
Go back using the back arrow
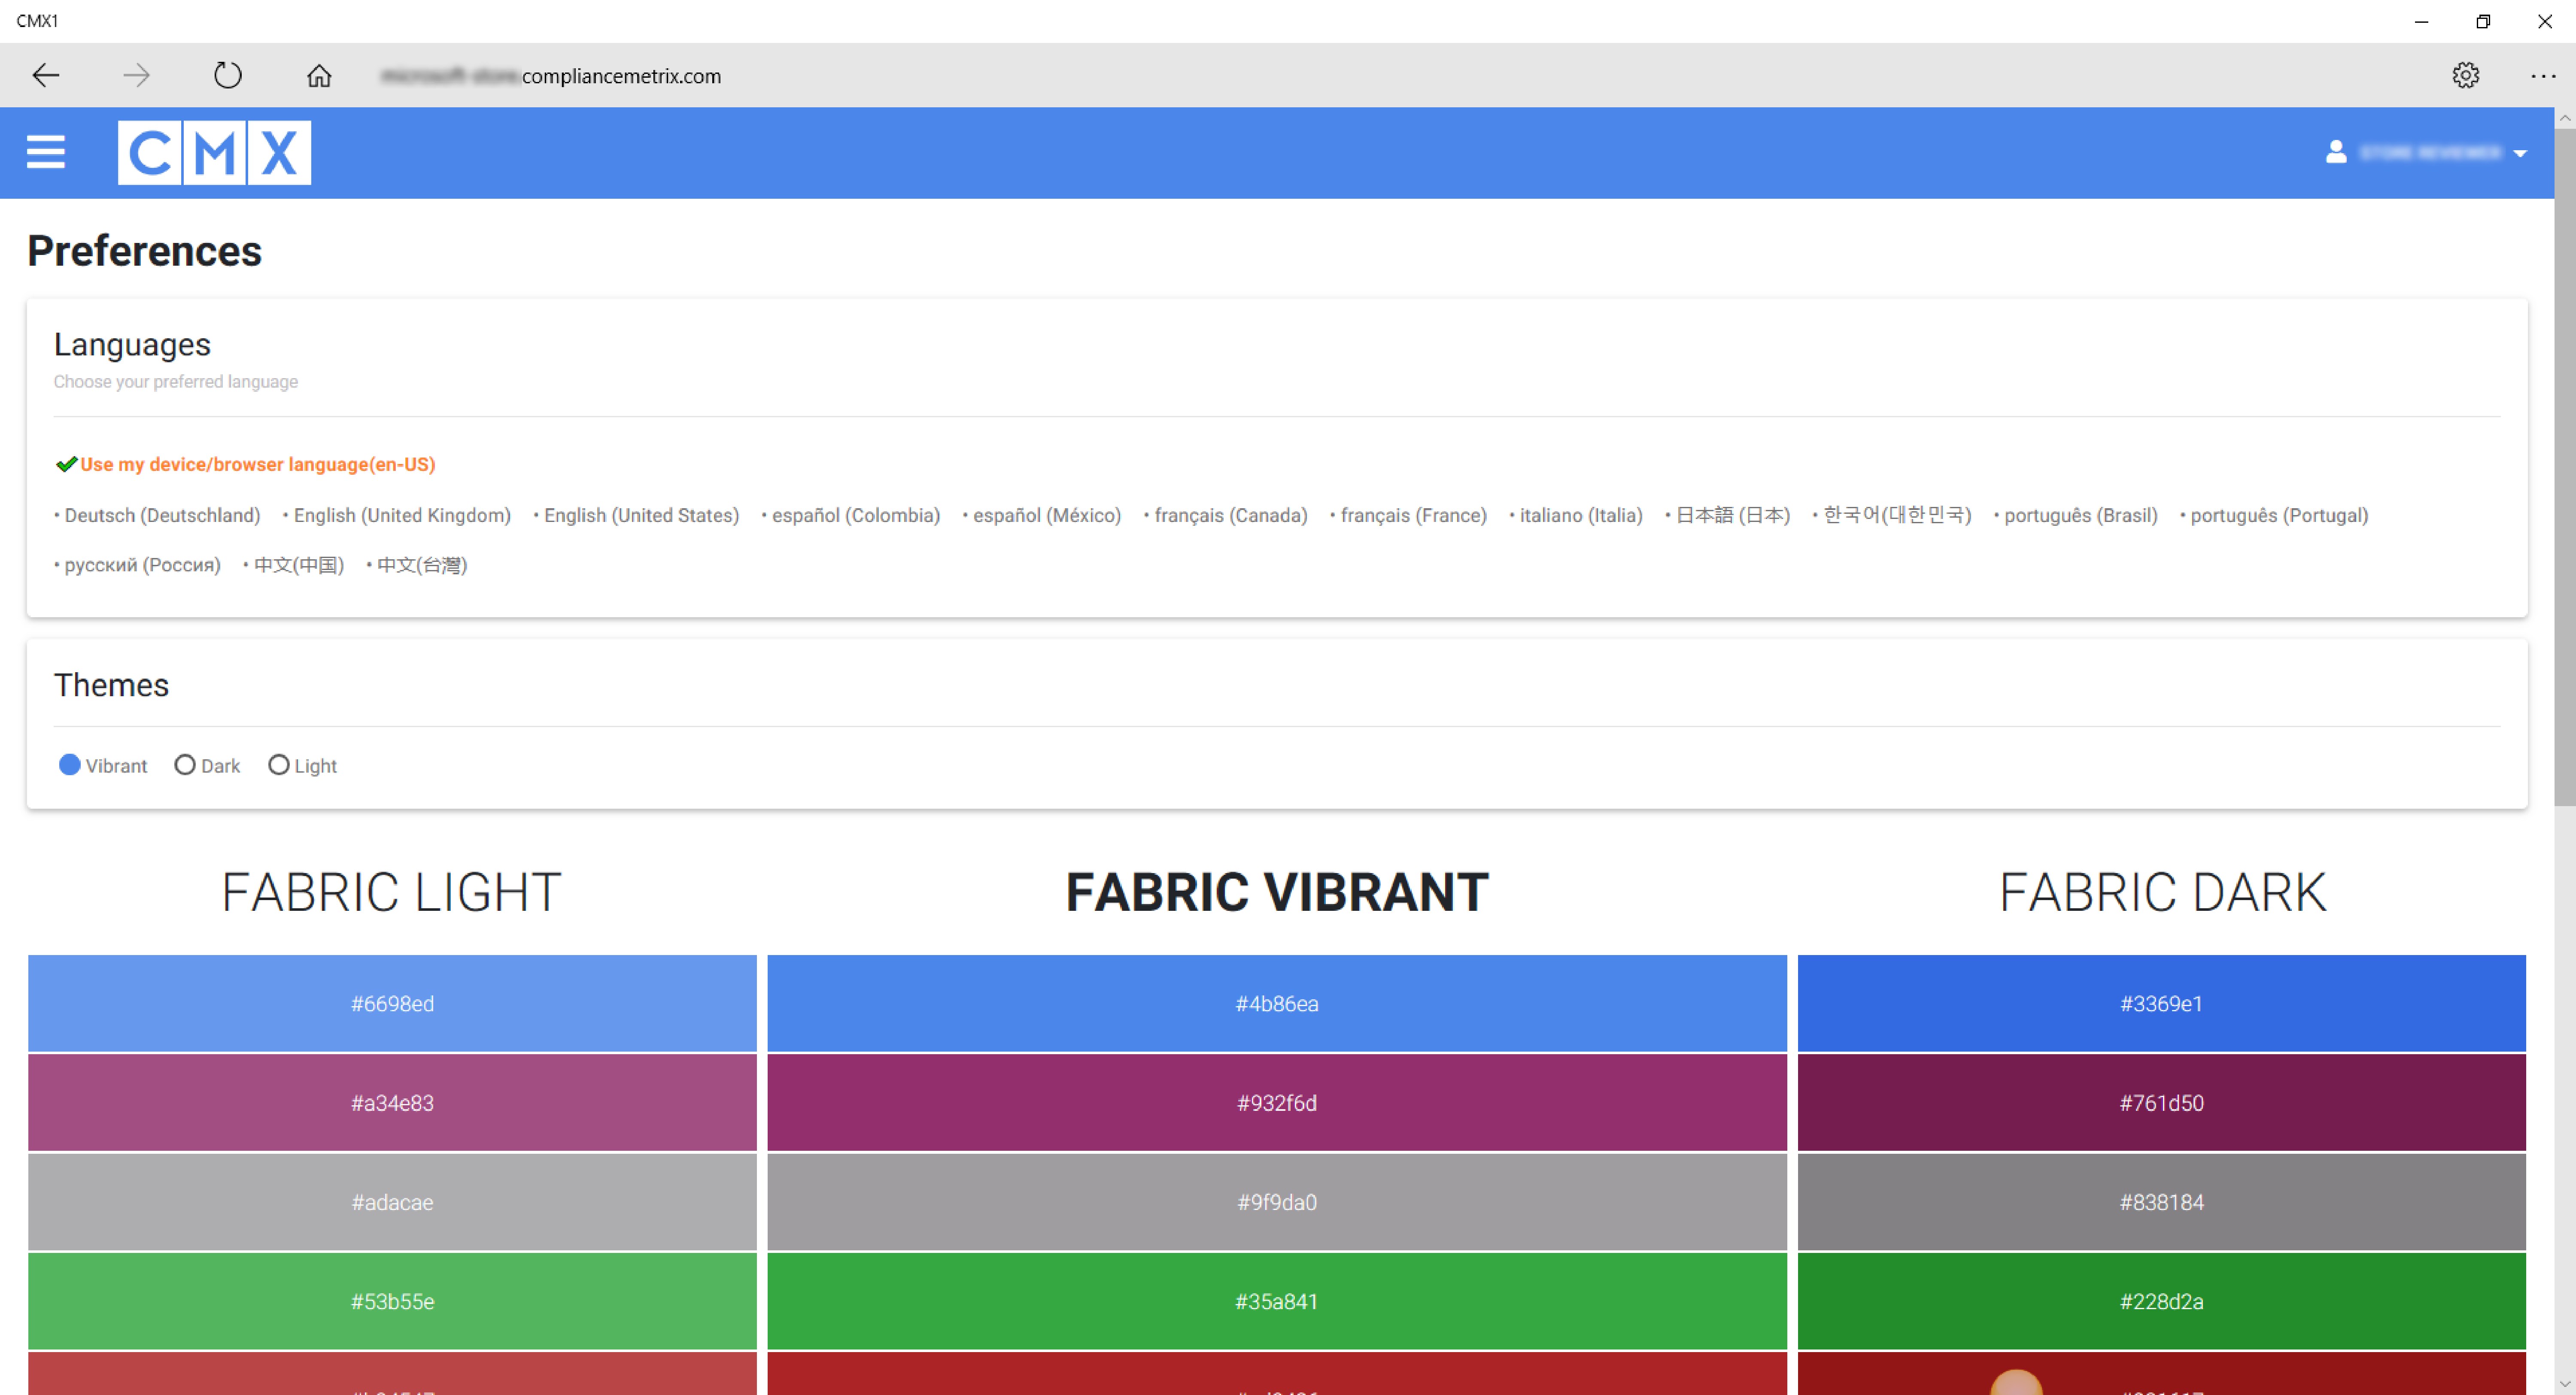pyautogui.click(x=46, y=75)
